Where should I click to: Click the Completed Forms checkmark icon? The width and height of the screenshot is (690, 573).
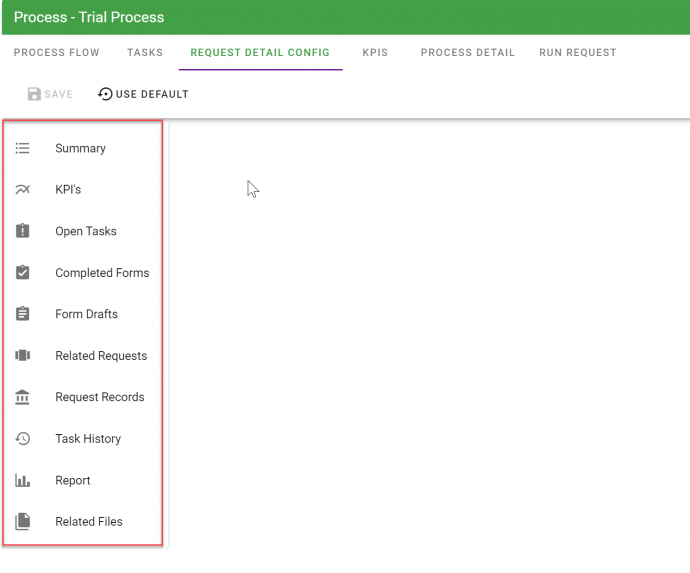click(x=23, y=273)
